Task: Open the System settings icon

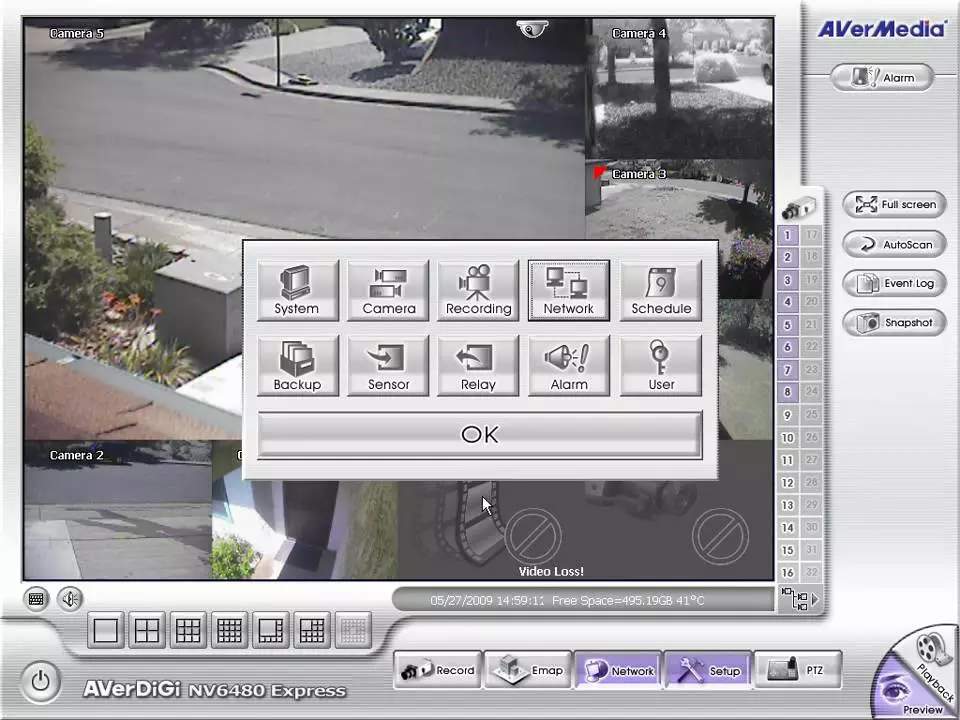Action: pos(297,291)
